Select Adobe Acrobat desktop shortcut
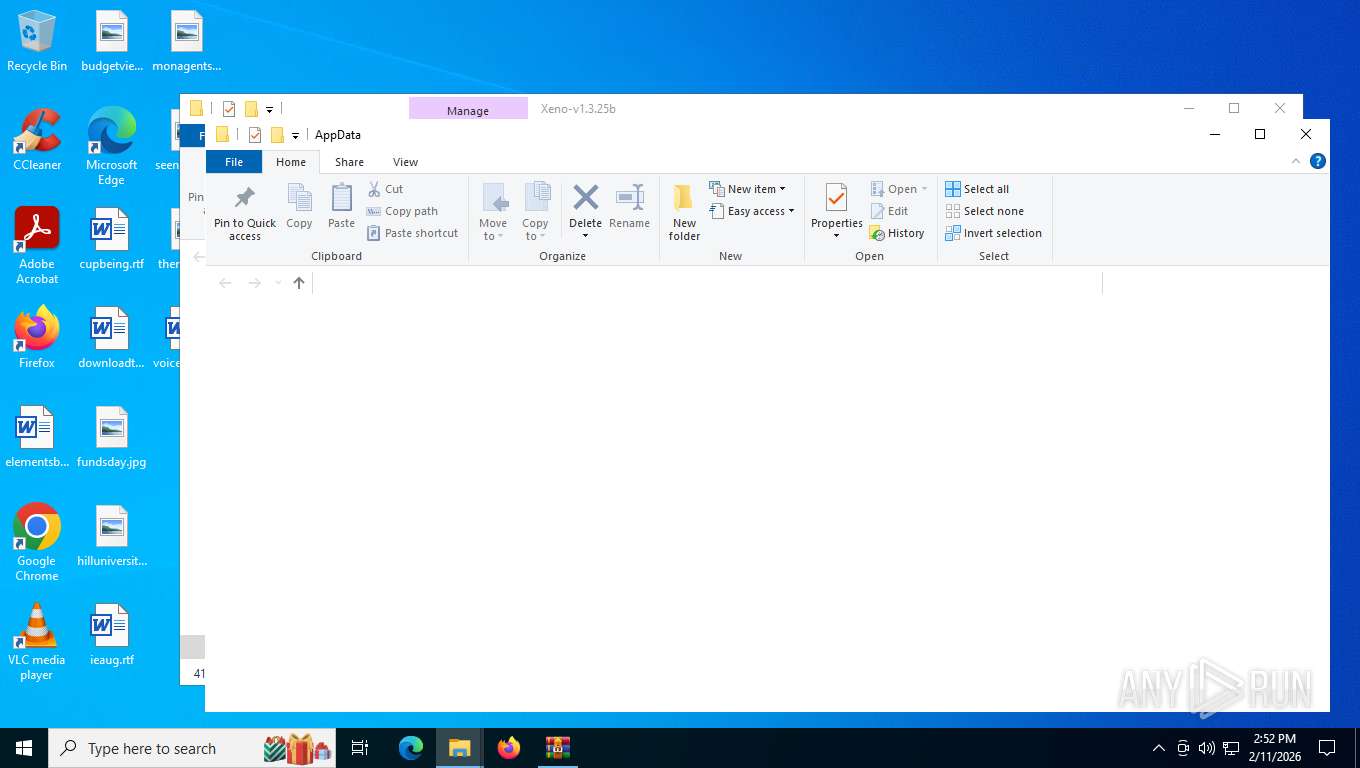1360x768 pixels. tap(37, 246)
